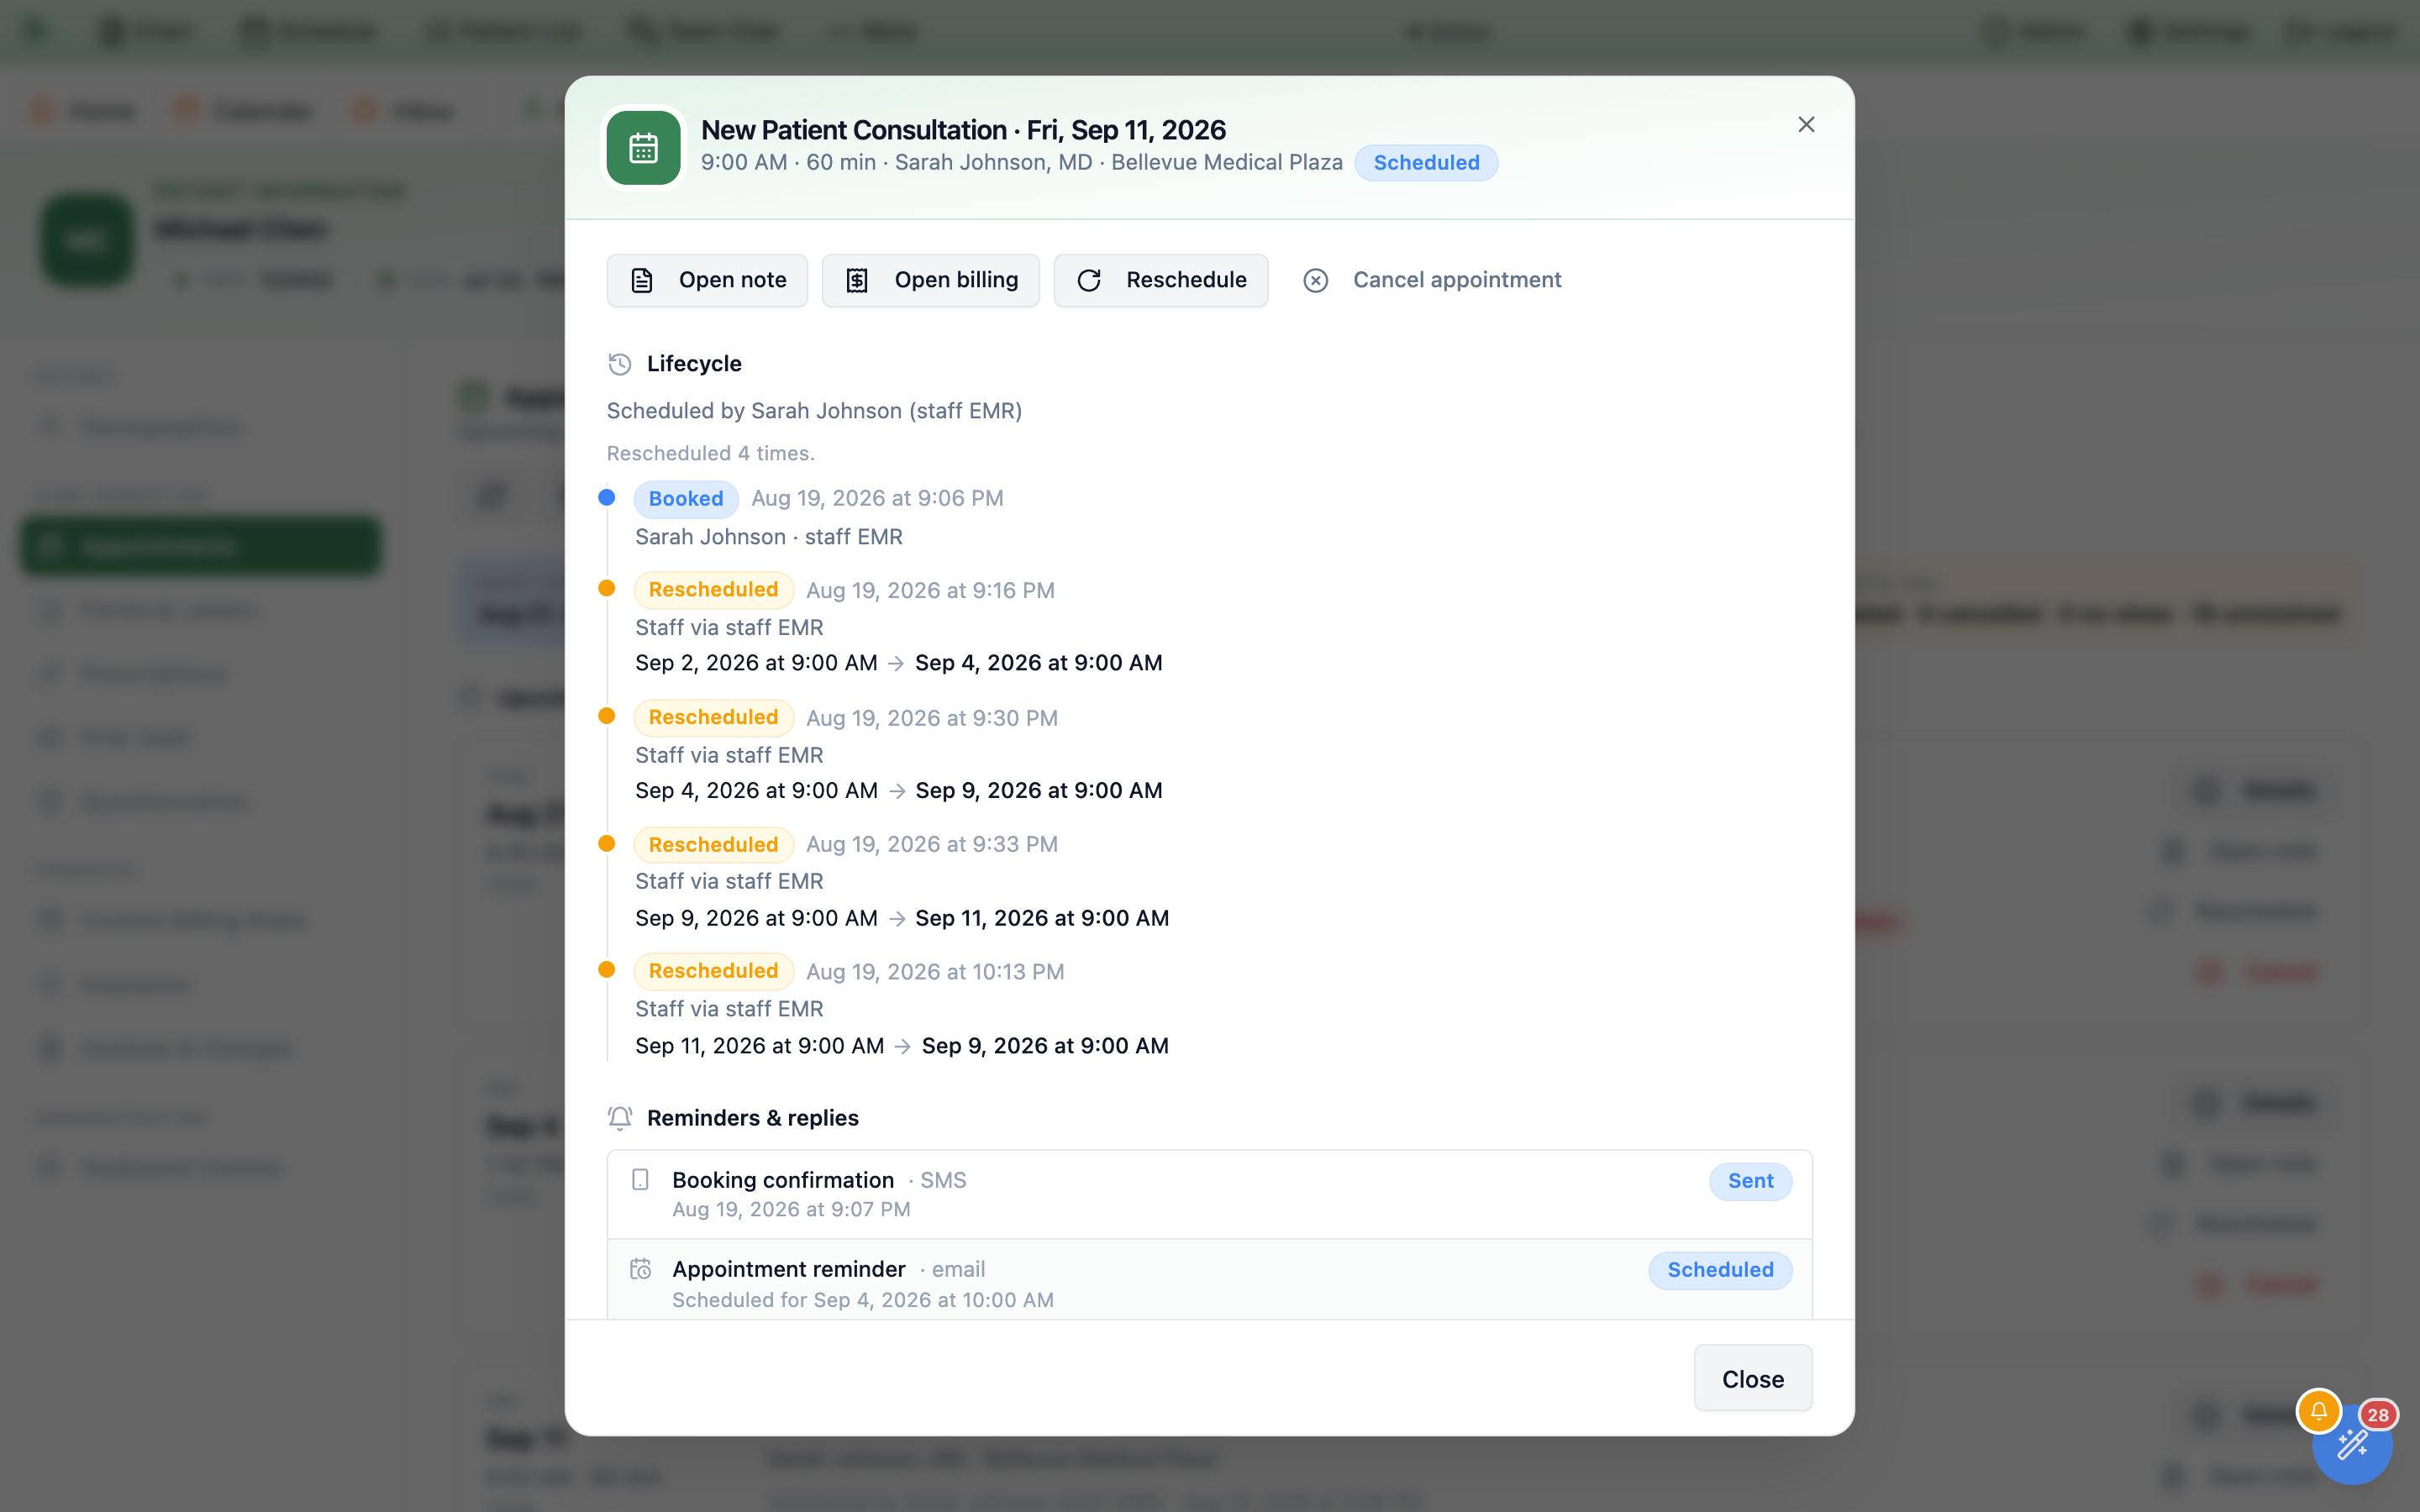Image resolution: width=2420 pixels, height=1512 pixels.
Task: Click Rescheduled badge dated 9:33 PM
Action: click(x=713, y=844)
